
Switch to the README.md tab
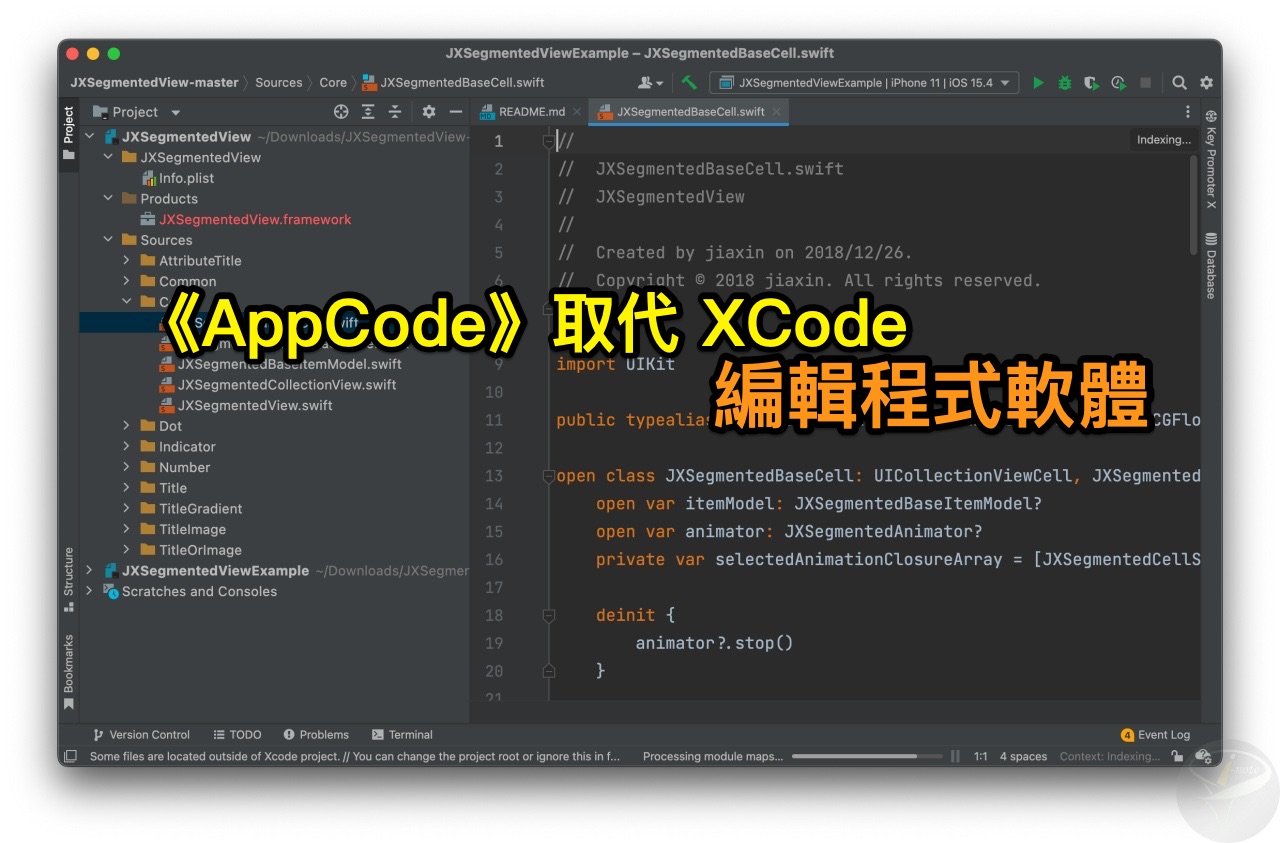tap(530, 111)
